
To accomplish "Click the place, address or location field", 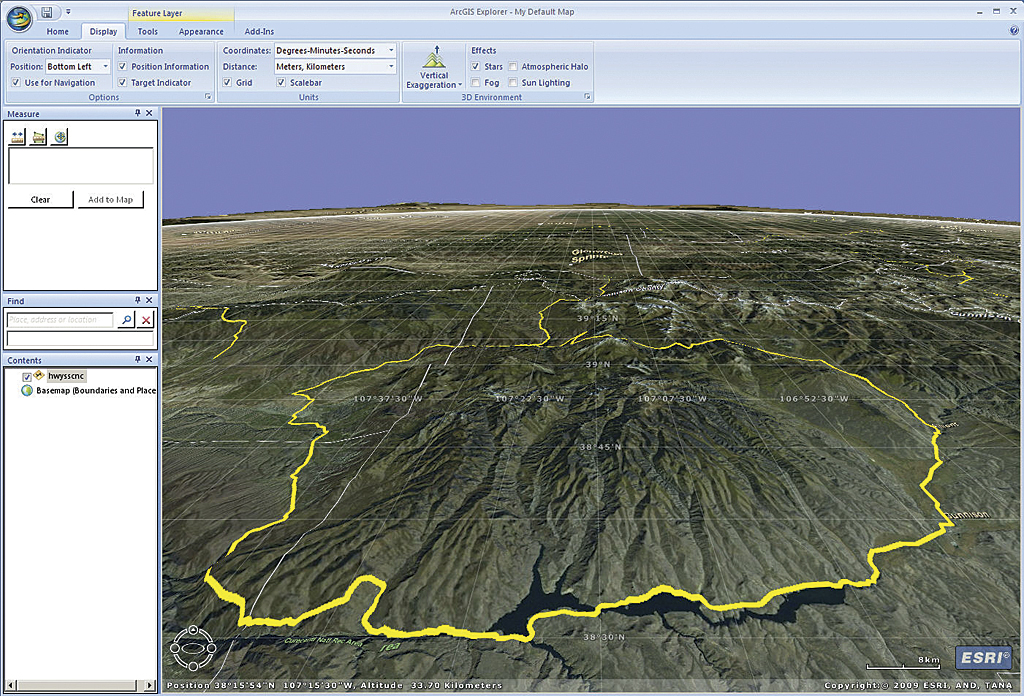I will (x=60, y=320).
